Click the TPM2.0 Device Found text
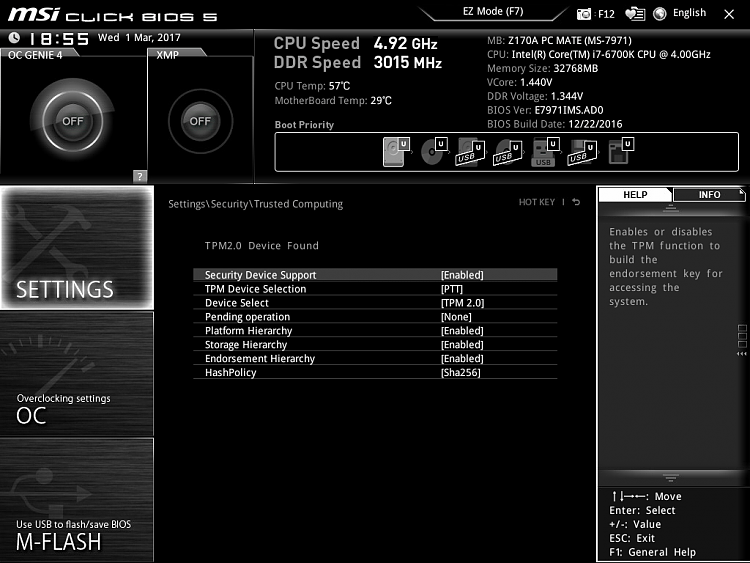 [x=262, y=246]
